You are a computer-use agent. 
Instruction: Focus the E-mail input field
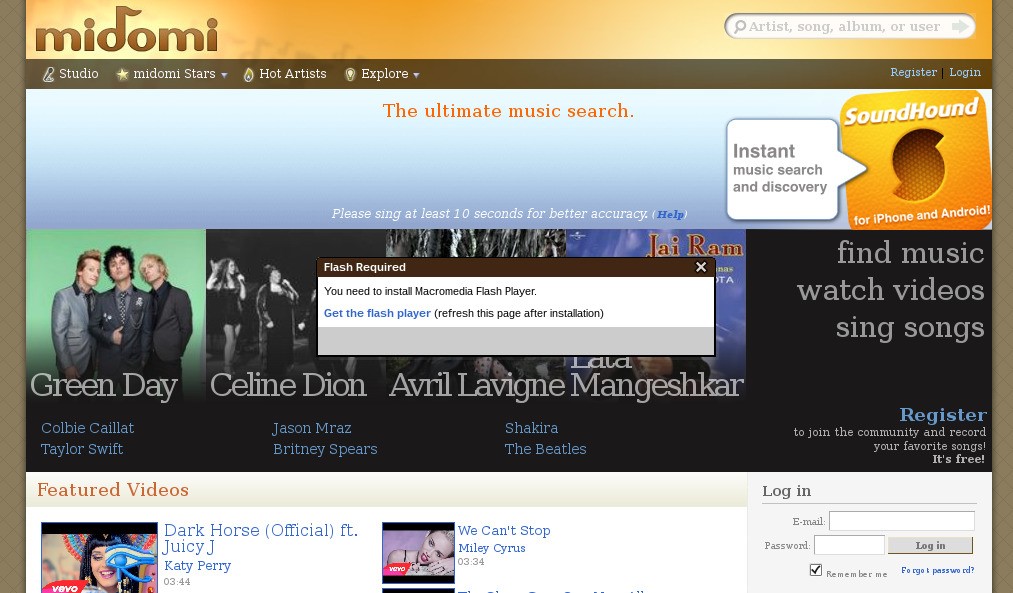coord(901,521)
